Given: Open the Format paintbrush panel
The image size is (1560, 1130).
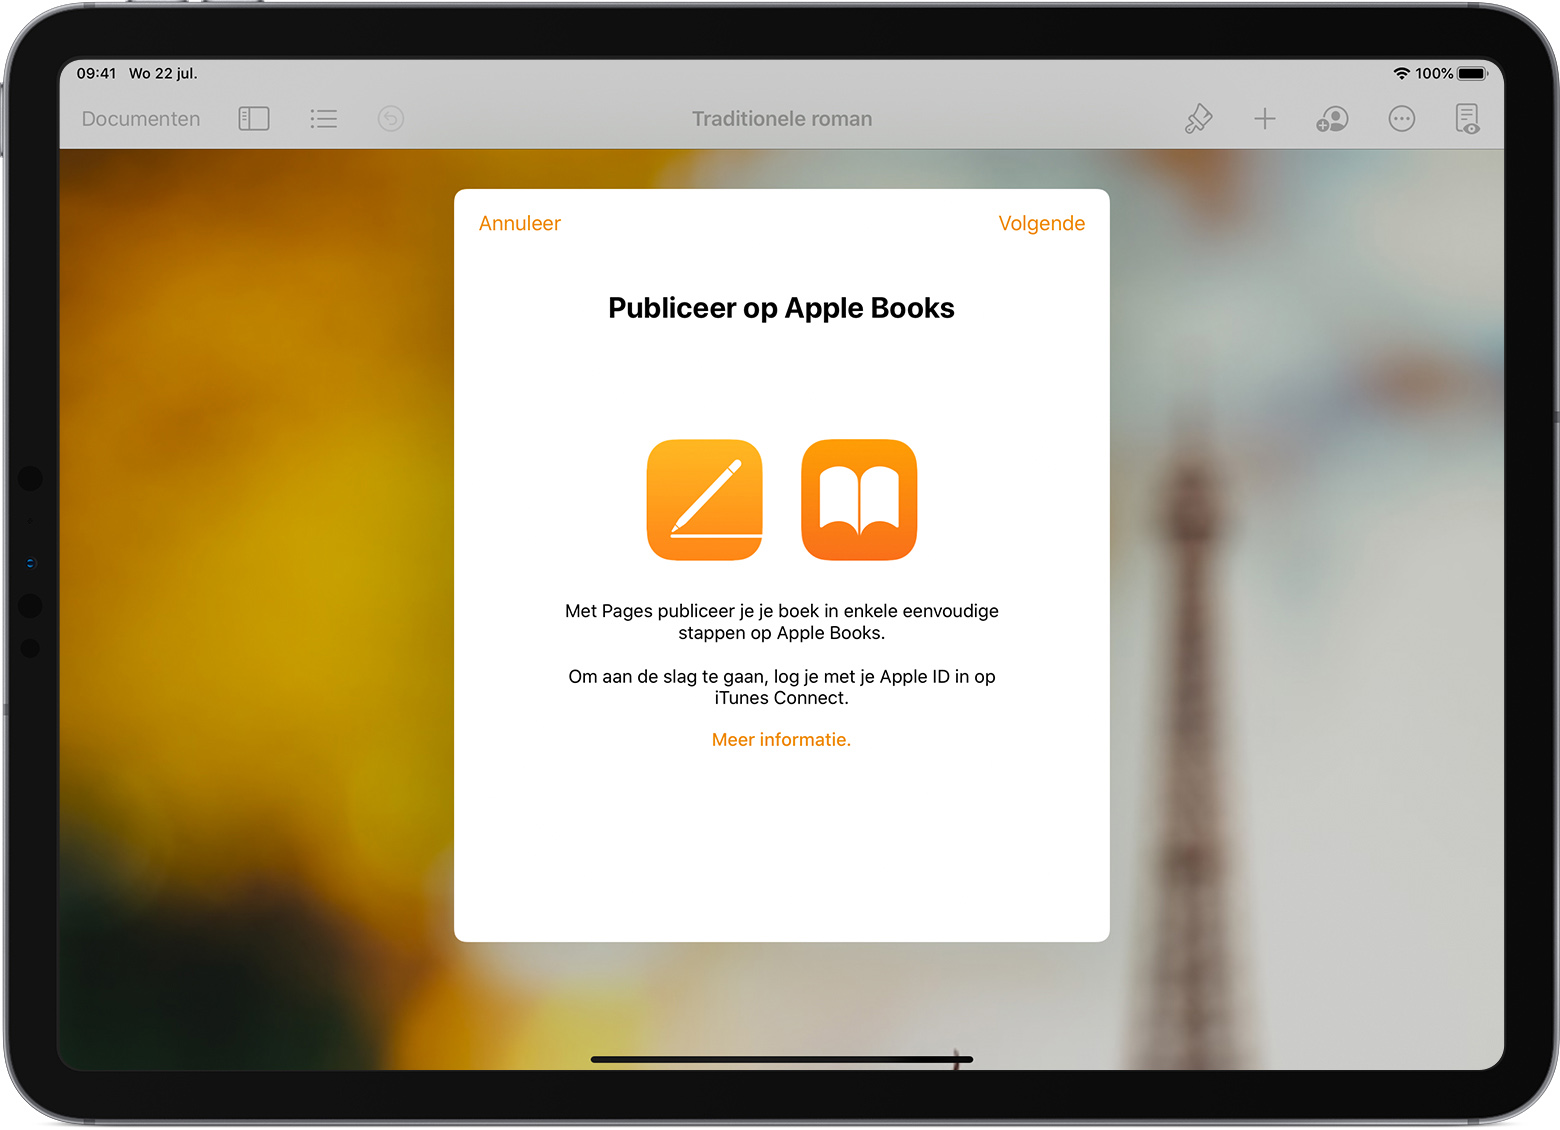Looking at the screenshot, I should [x=1198, y=118].
